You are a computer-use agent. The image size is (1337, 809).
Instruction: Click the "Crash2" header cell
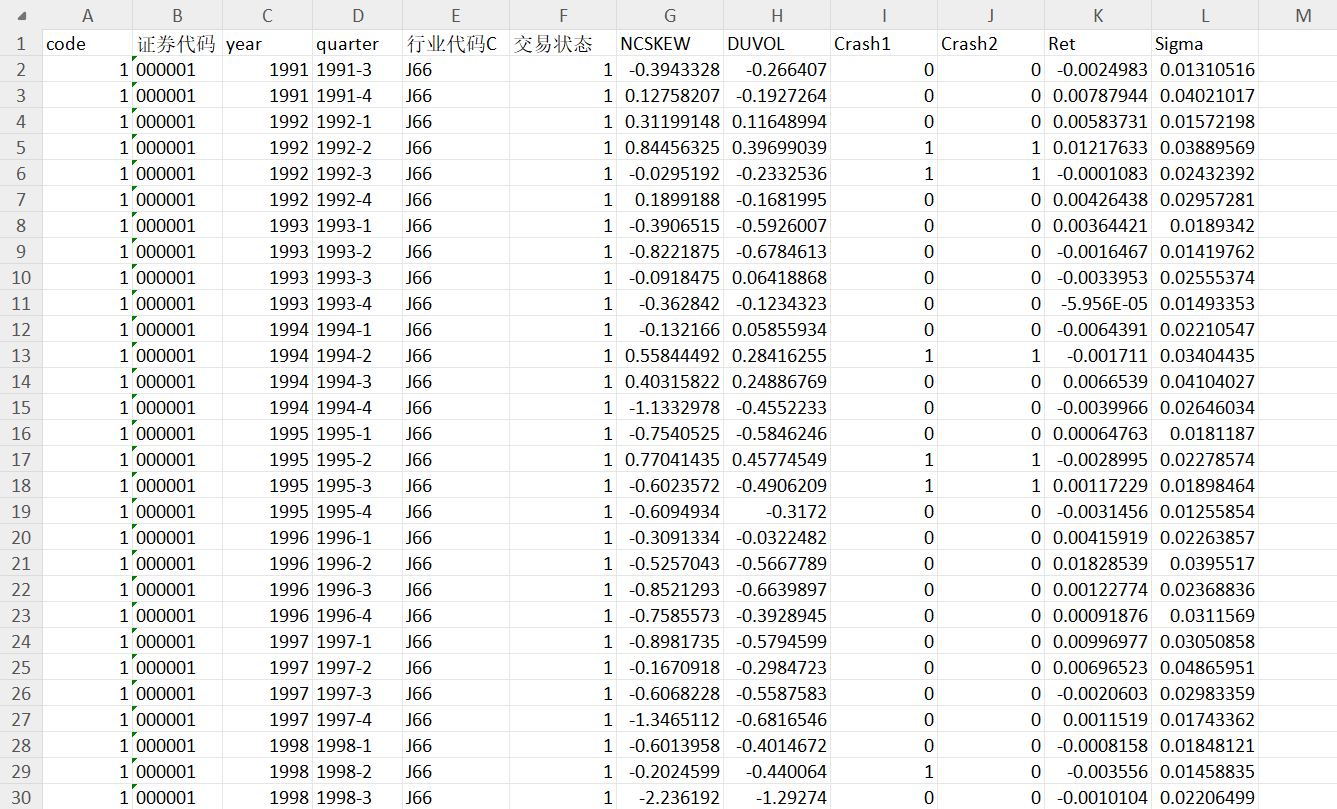click(991, 44)
